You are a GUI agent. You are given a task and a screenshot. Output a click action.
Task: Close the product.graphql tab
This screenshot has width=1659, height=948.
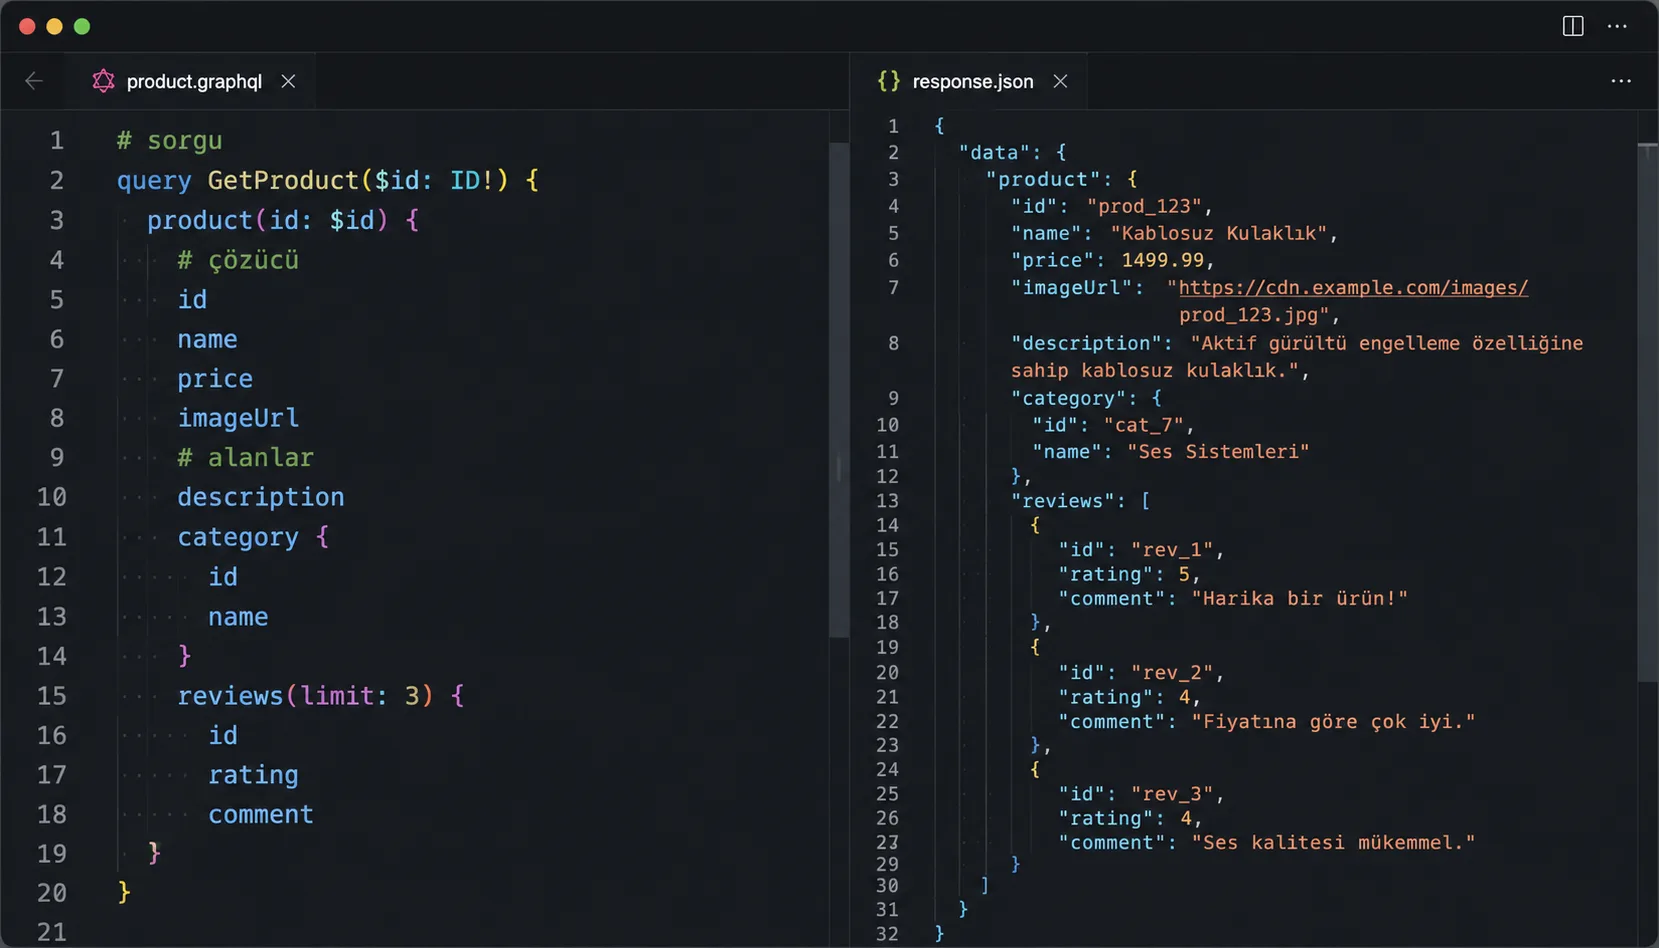tap(288, 81)
